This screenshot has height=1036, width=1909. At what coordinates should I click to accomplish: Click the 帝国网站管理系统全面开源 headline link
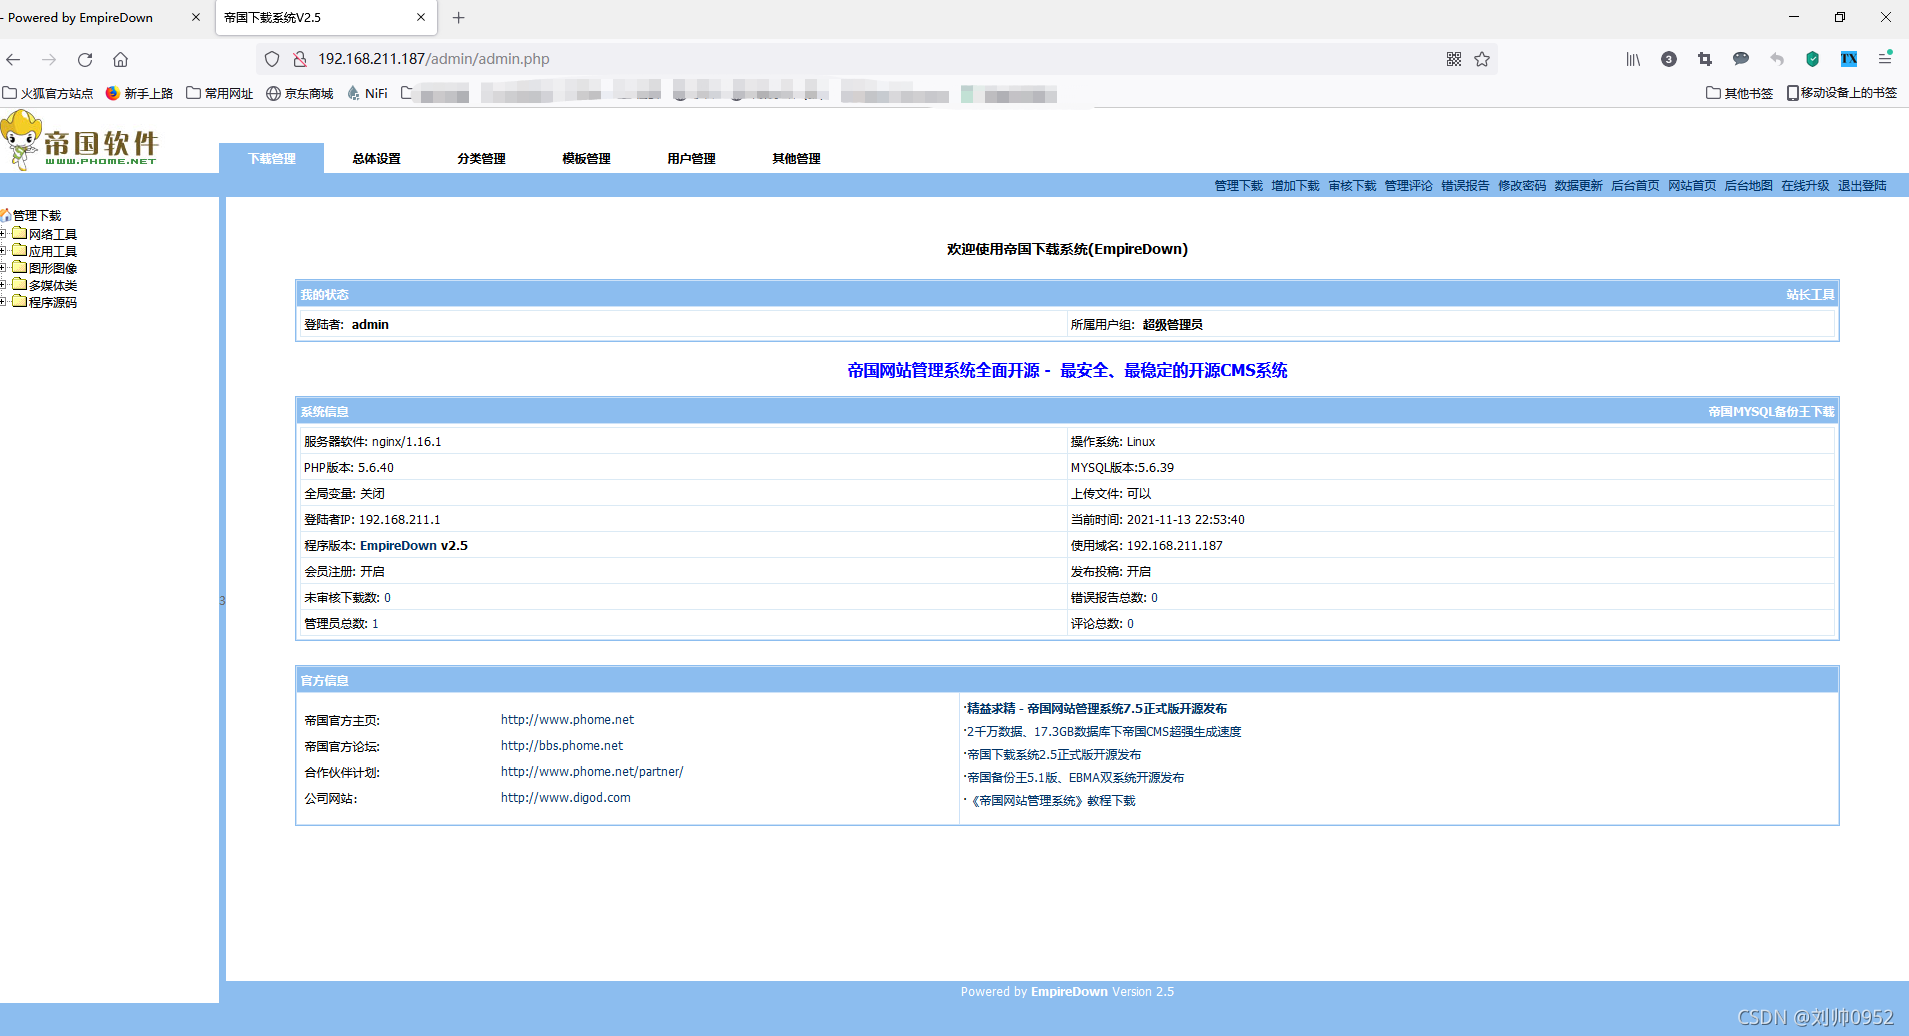click(x=1067, y=371)
